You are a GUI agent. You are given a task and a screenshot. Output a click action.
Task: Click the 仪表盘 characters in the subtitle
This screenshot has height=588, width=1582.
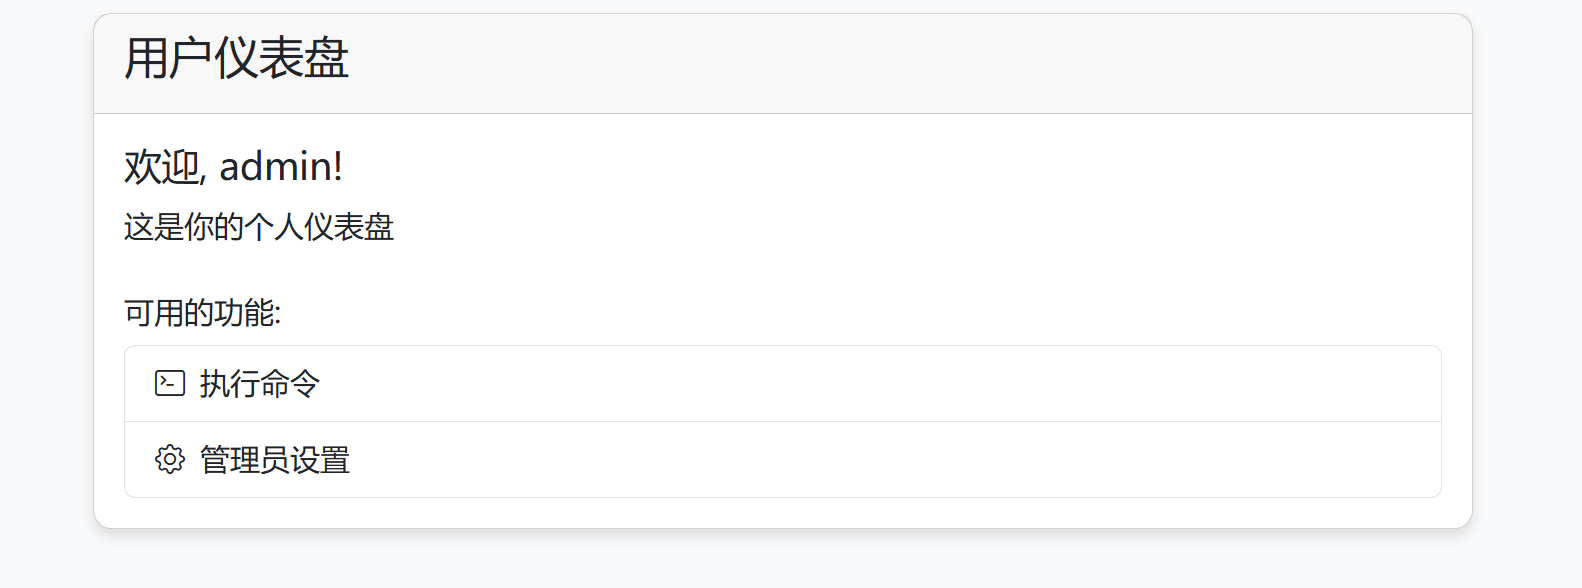(349, 227)
